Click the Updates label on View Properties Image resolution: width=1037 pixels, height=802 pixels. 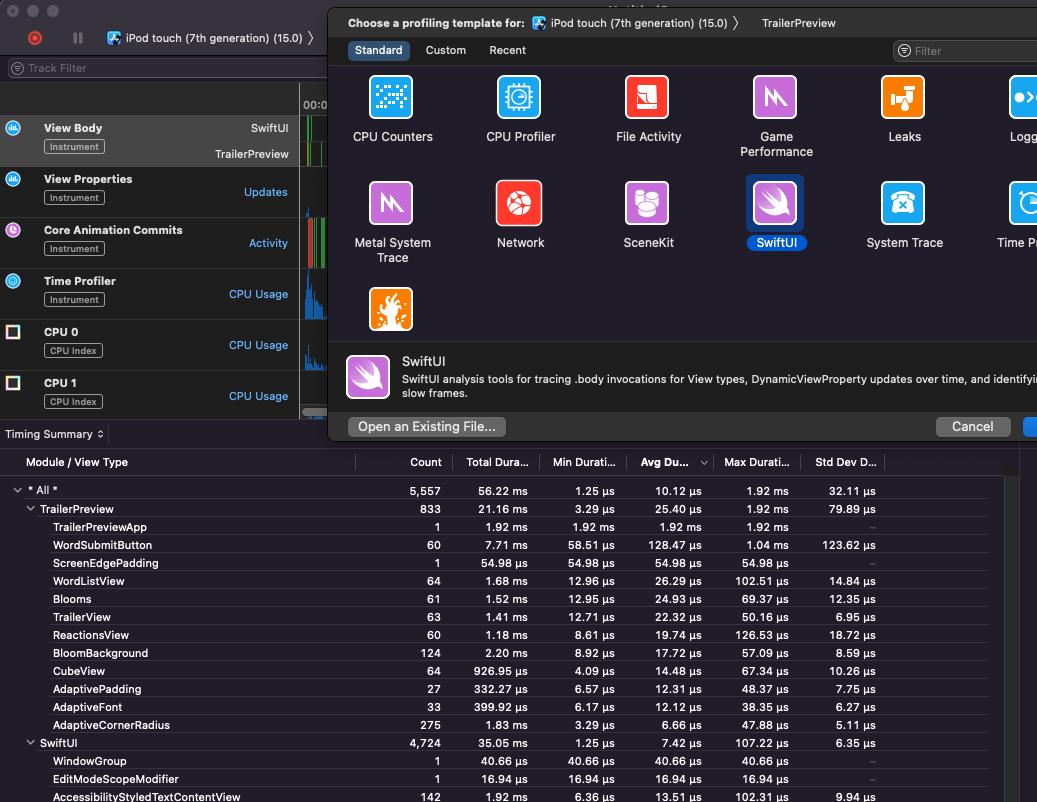point(266,192)
